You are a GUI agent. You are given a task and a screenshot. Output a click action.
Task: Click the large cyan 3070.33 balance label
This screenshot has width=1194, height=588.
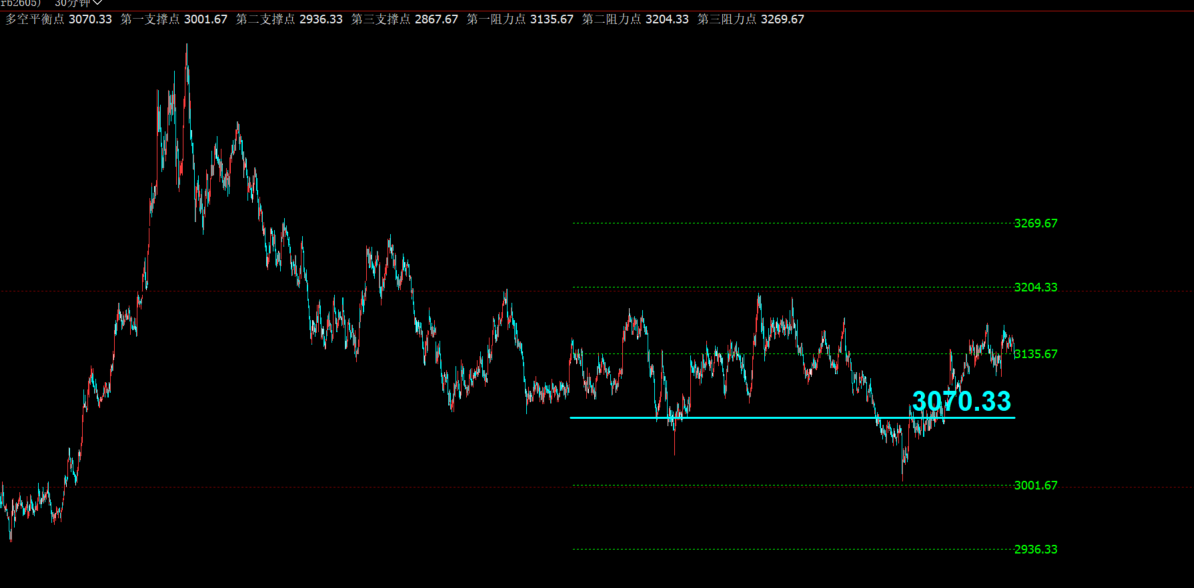(x=961, y=401)
